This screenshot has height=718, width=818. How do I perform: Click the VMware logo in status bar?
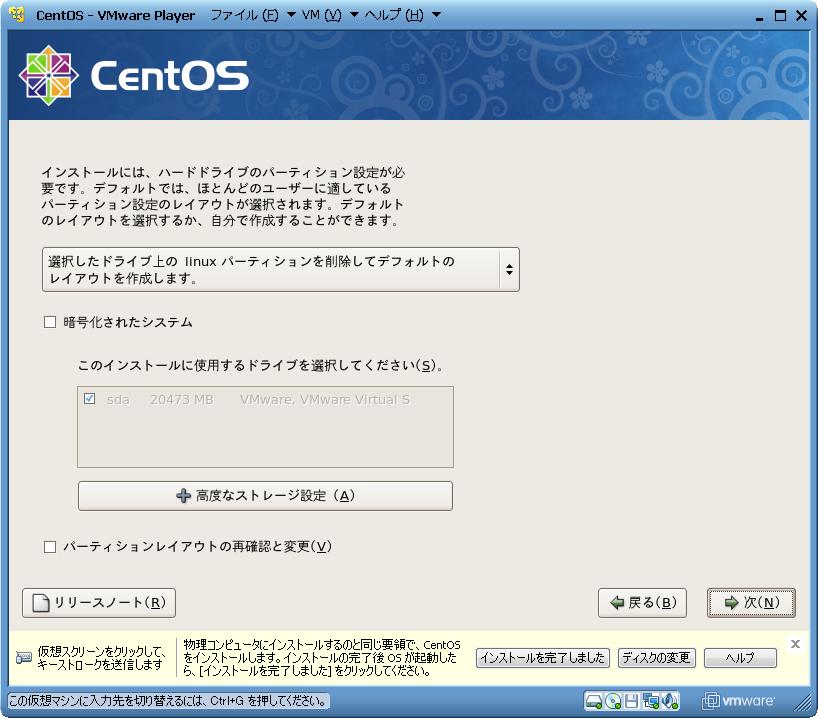[x=740, y=700]
